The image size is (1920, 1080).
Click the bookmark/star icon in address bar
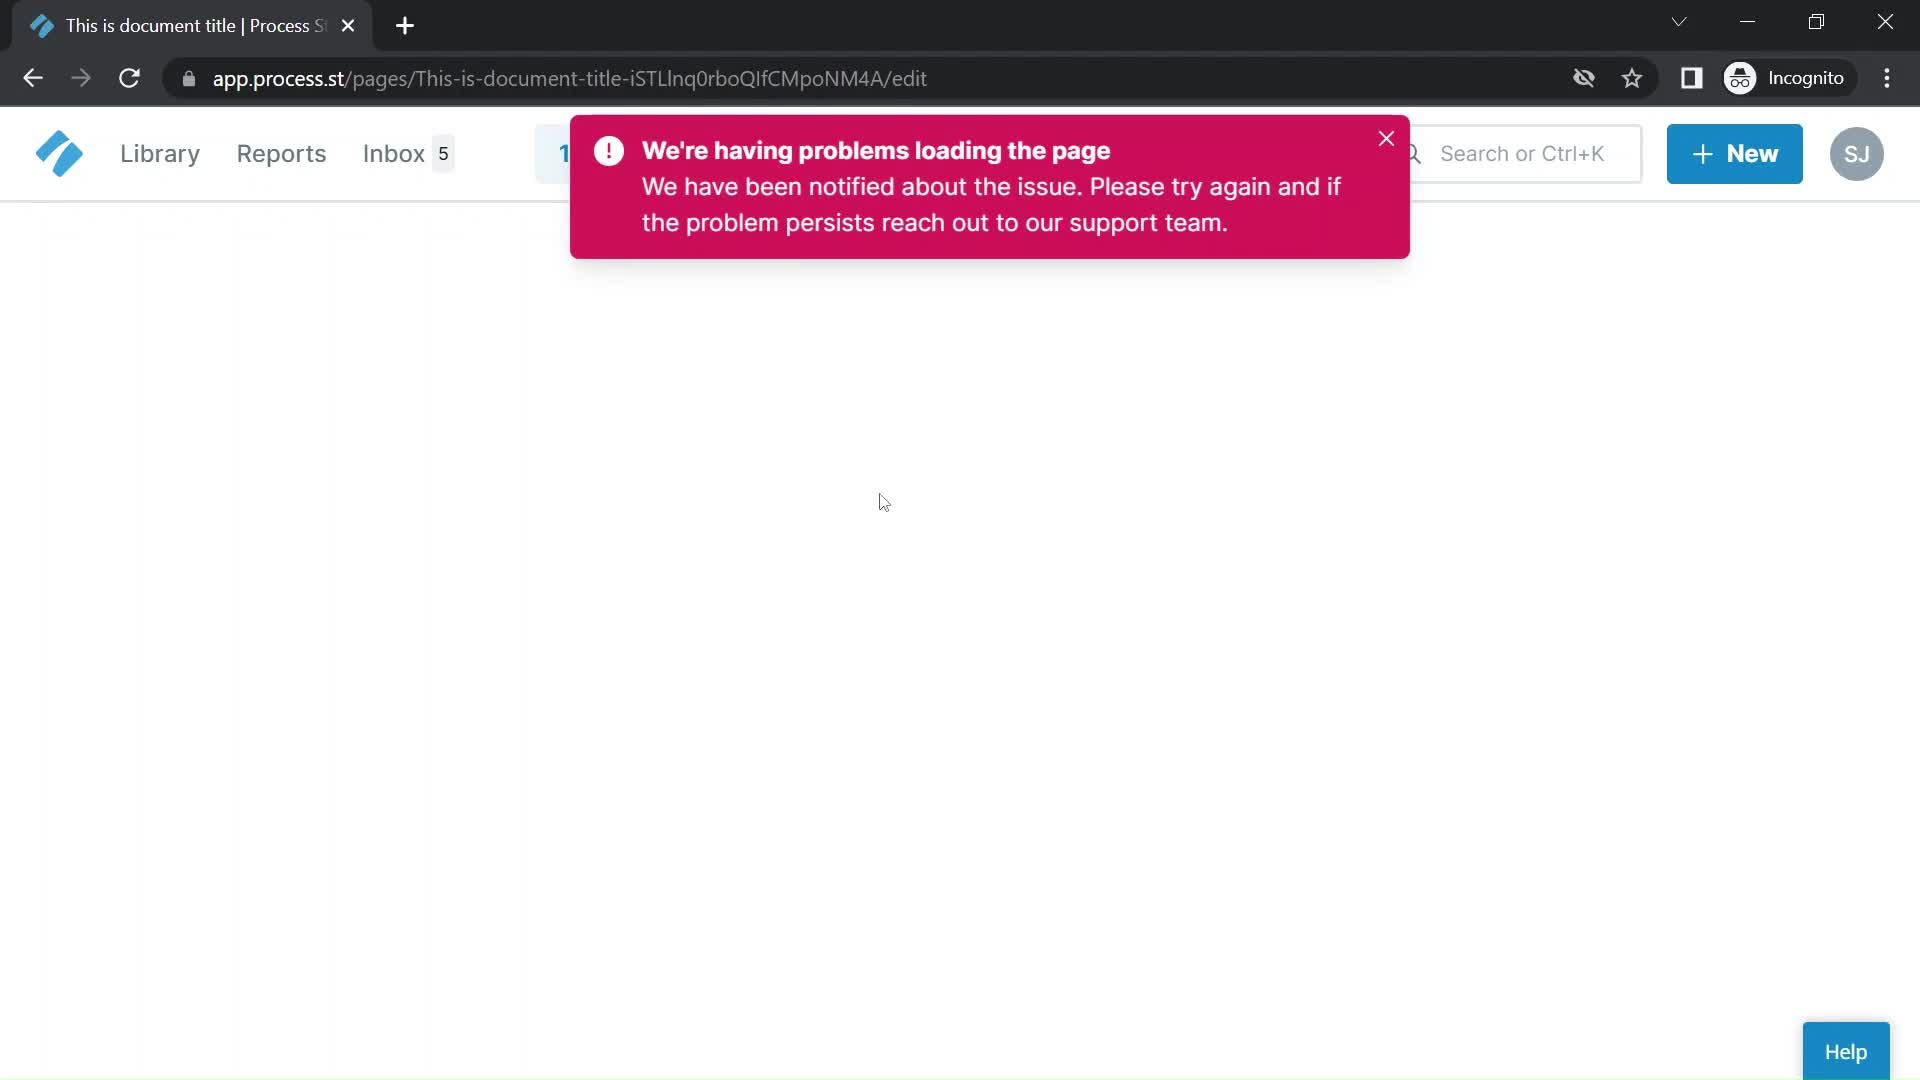point(1635,78)
